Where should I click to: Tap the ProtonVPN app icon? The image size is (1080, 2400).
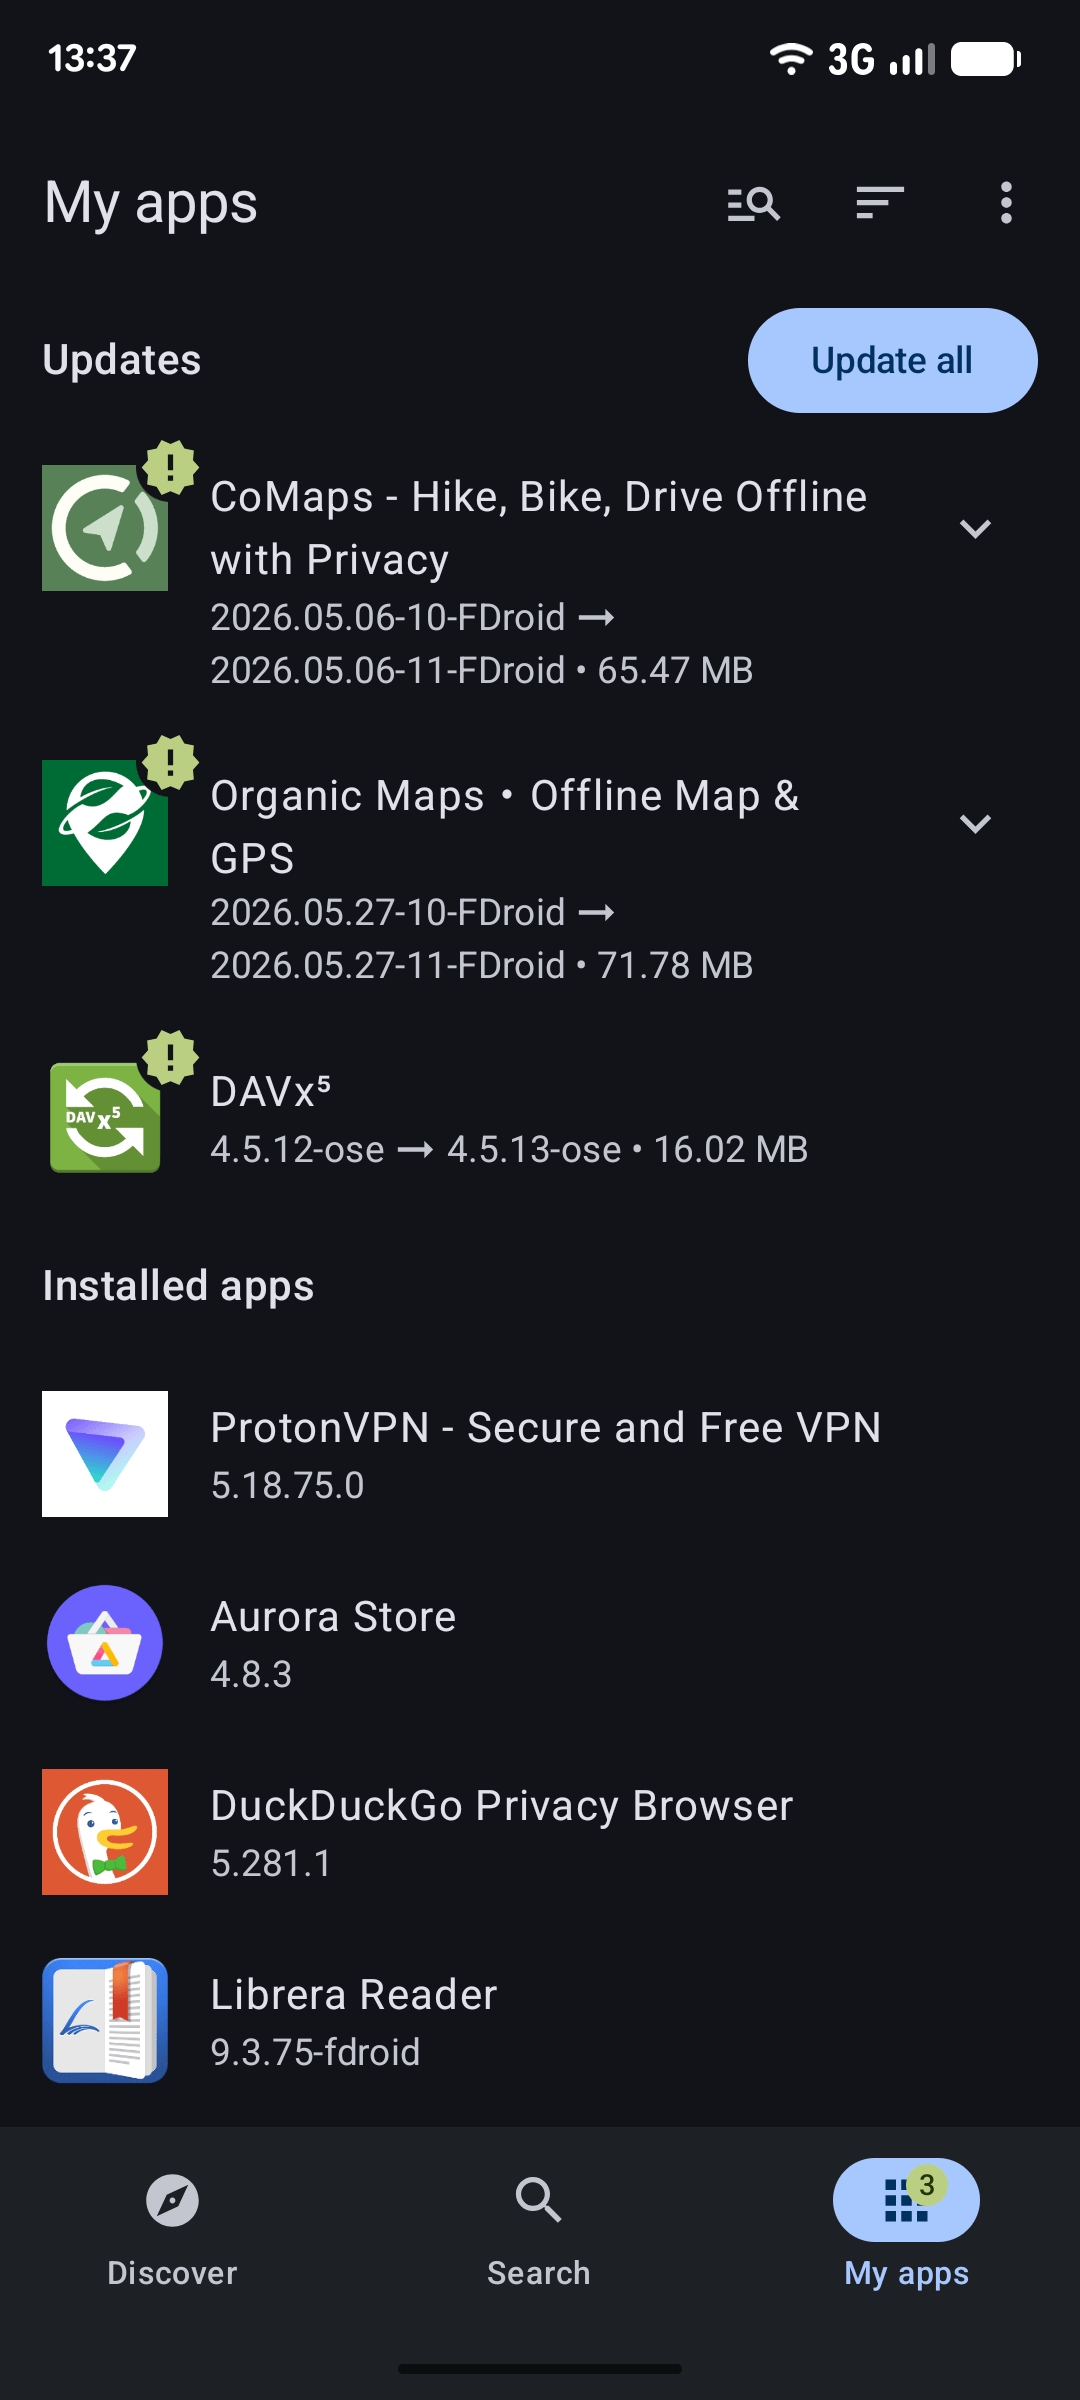pyautogui.click(x=105, y=1454)
